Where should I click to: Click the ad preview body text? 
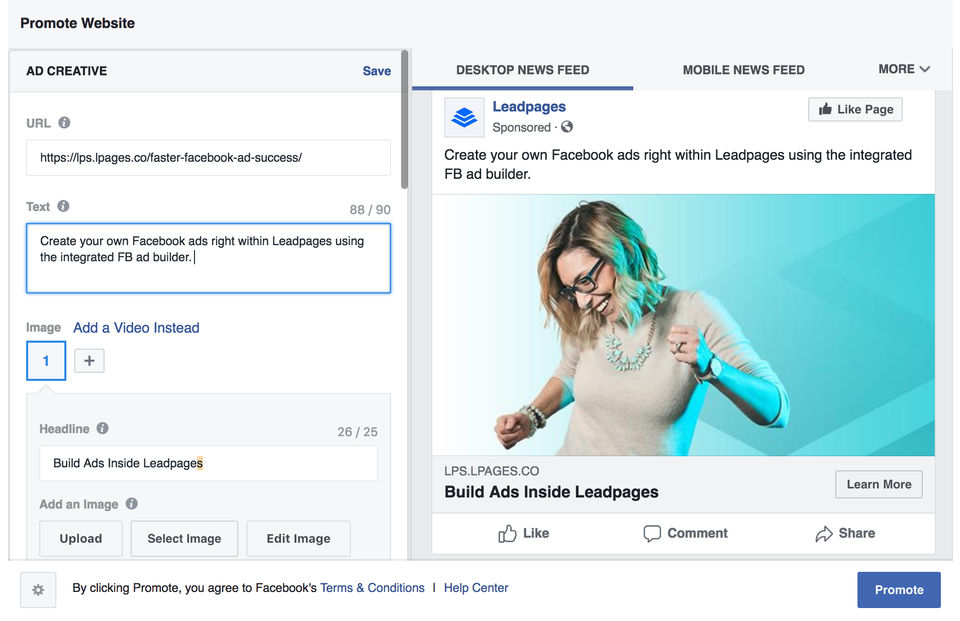pos(678,164)
